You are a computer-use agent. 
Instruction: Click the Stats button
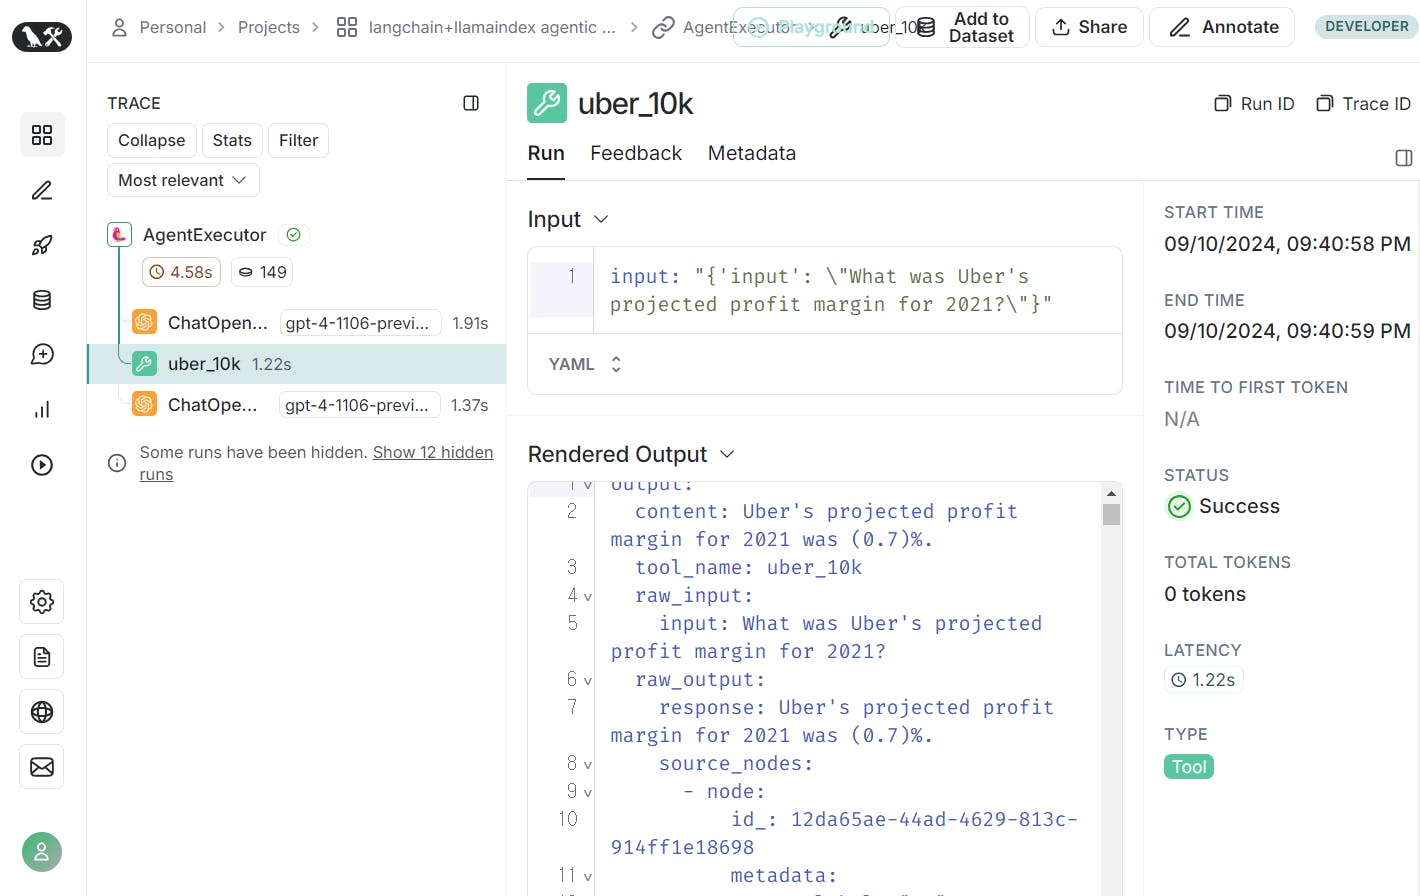pos(232,140)
